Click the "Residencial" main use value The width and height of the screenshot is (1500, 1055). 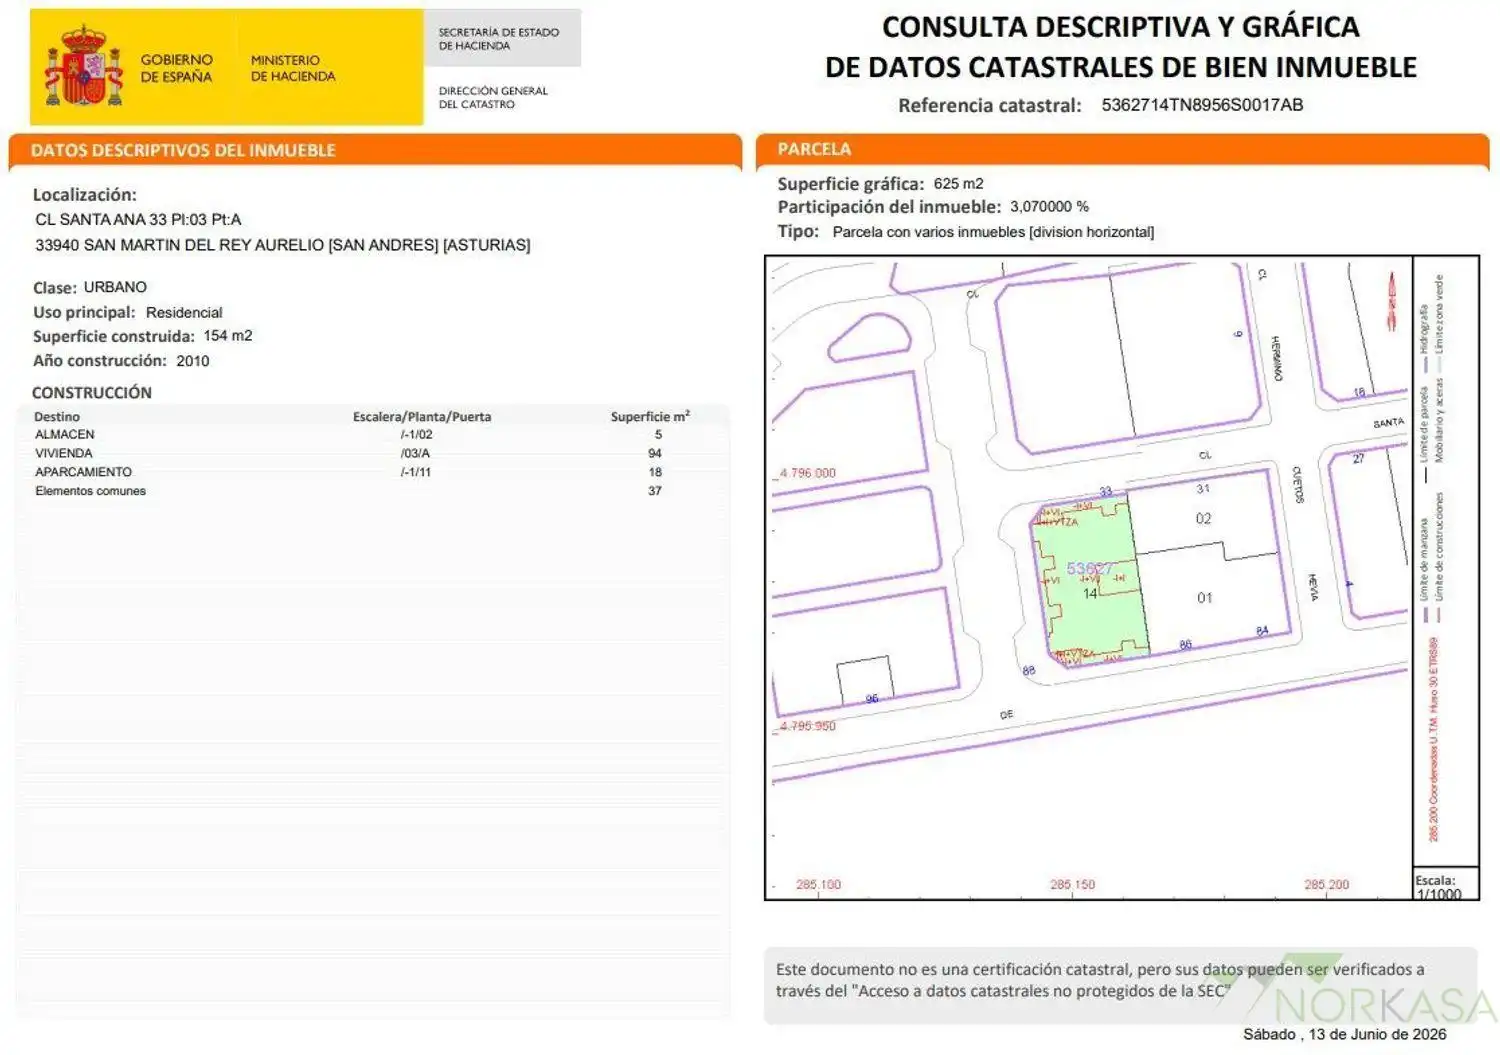point(184,312)
